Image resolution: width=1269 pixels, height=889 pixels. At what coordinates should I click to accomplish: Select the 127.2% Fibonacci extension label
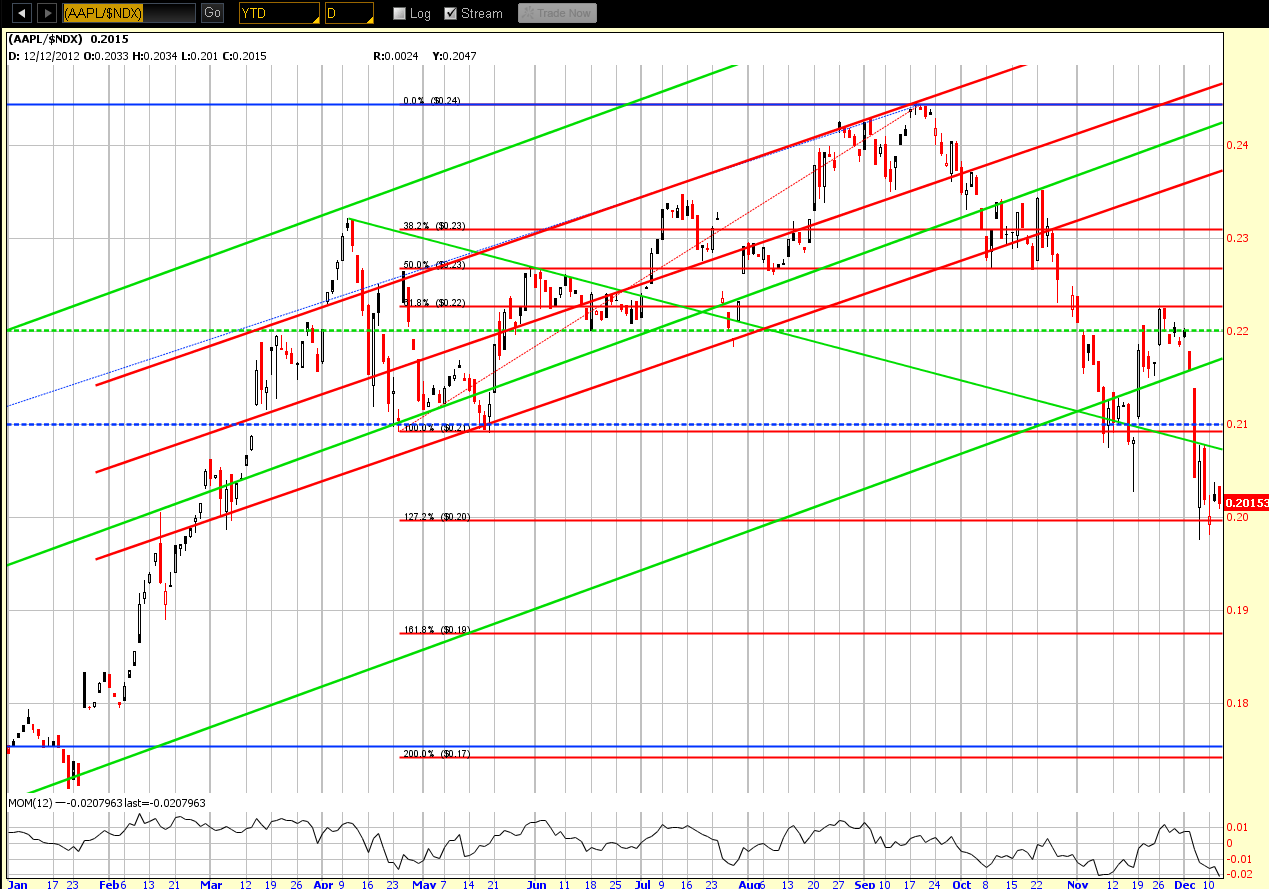click(436, 517)
